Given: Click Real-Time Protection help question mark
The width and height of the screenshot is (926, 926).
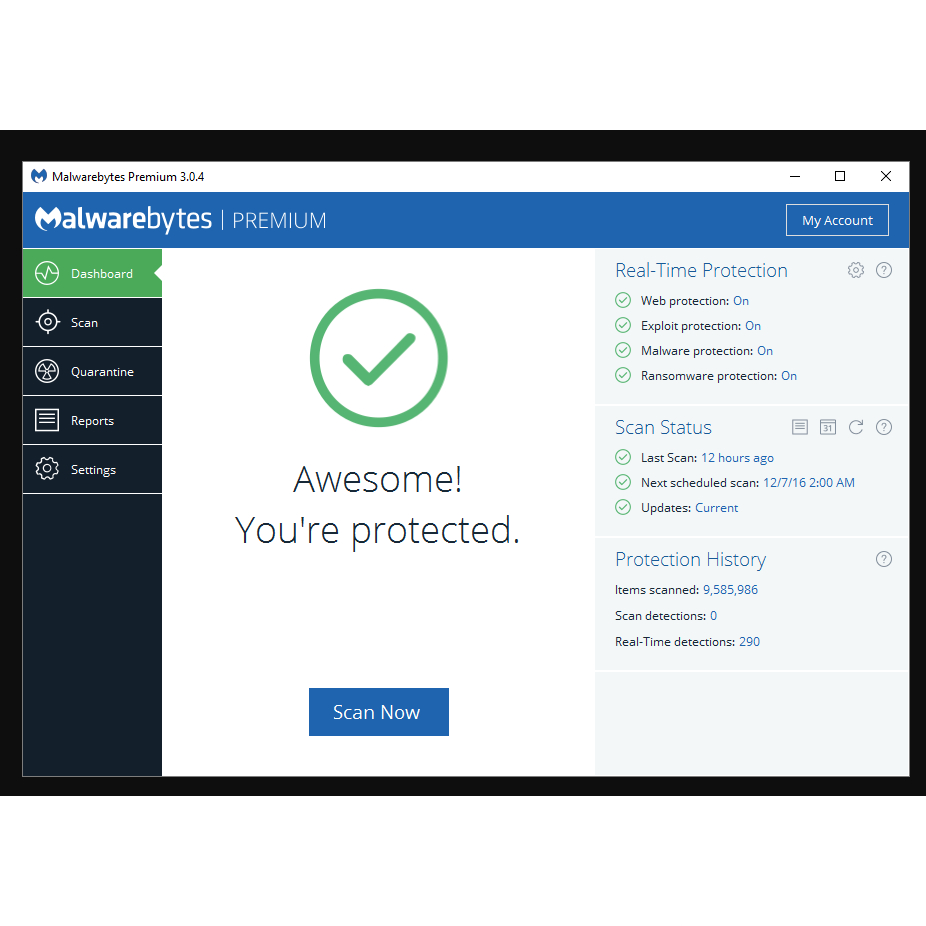Looking at the screenshot, I should click(x=883, y=270).
